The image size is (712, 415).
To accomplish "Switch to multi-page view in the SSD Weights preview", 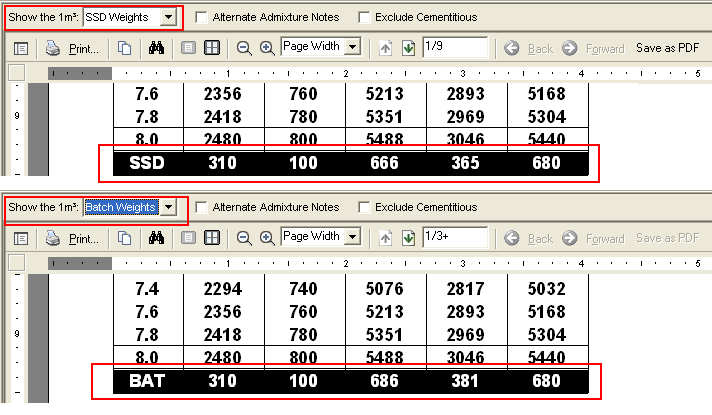I will 212,48.
